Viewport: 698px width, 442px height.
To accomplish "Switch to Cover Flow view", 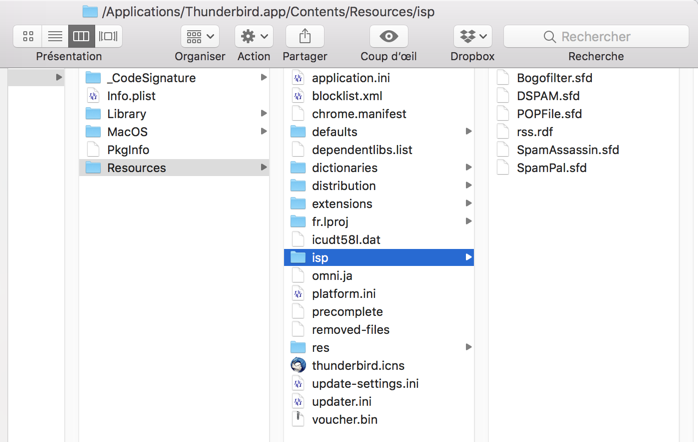I will click(108, 36).
